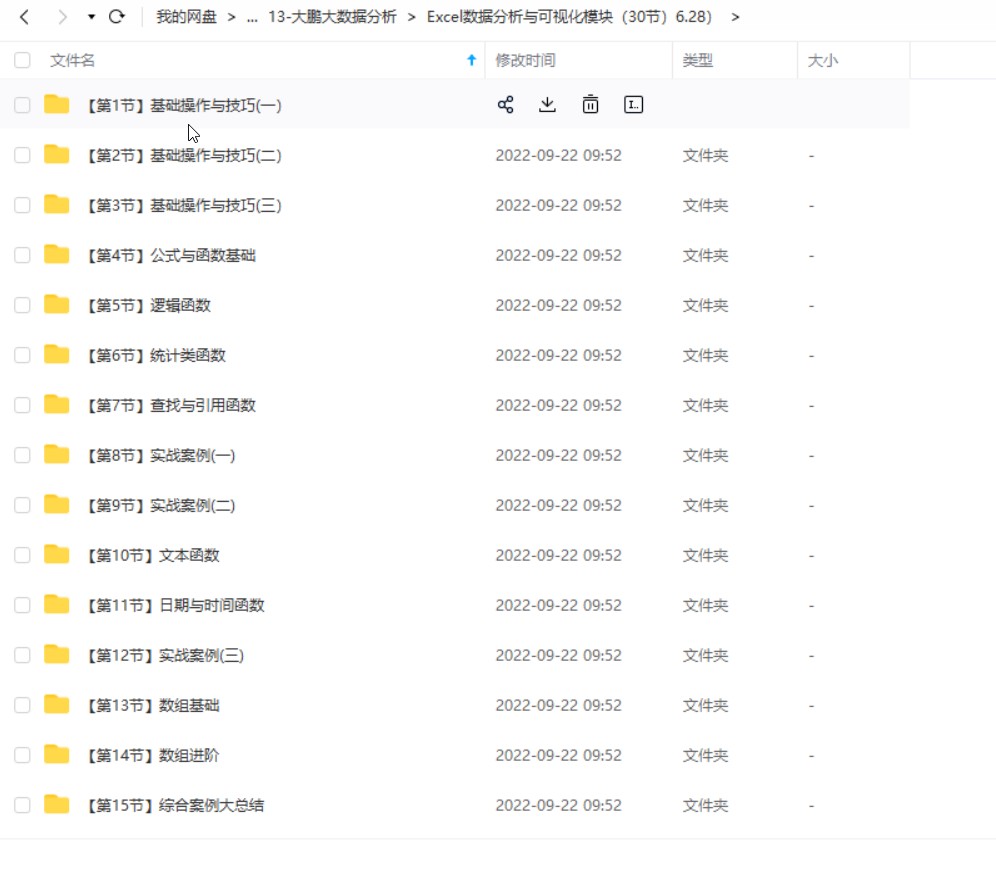Go to 13-大鹏大数据分析 breadcrumb
The width and height of the screenshot is (996, 879).
click(332, 17)
